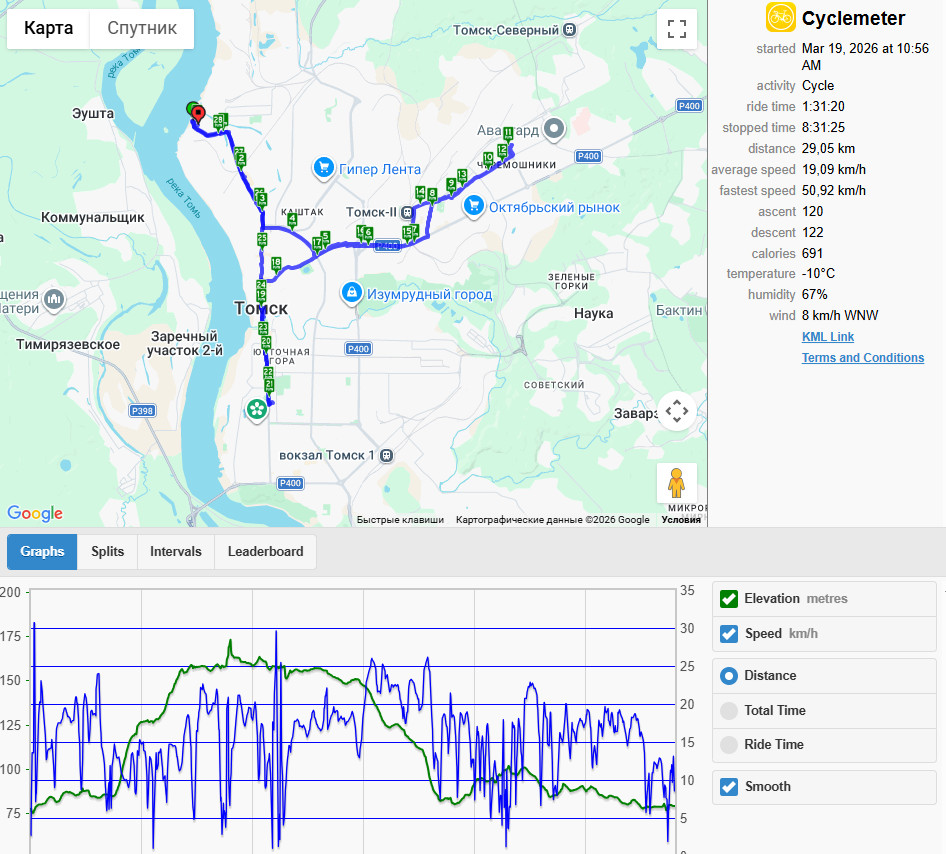Click the wind value 8 km/h WNW

coord(840,316)
